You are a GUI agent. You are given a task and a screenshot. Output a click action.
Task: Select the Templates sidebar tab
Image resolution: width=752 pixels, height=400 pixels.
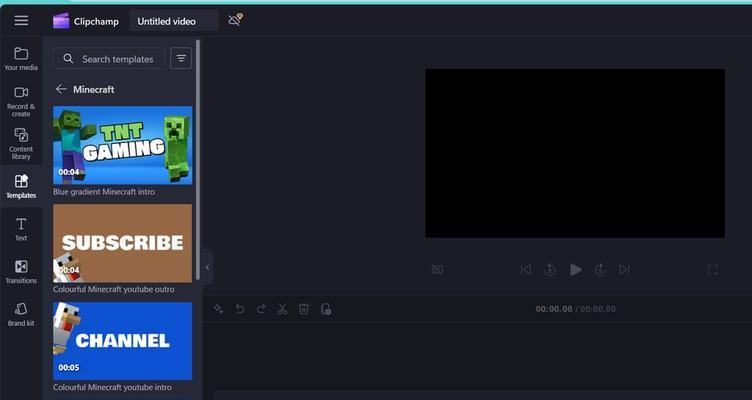tap(21, 186)
